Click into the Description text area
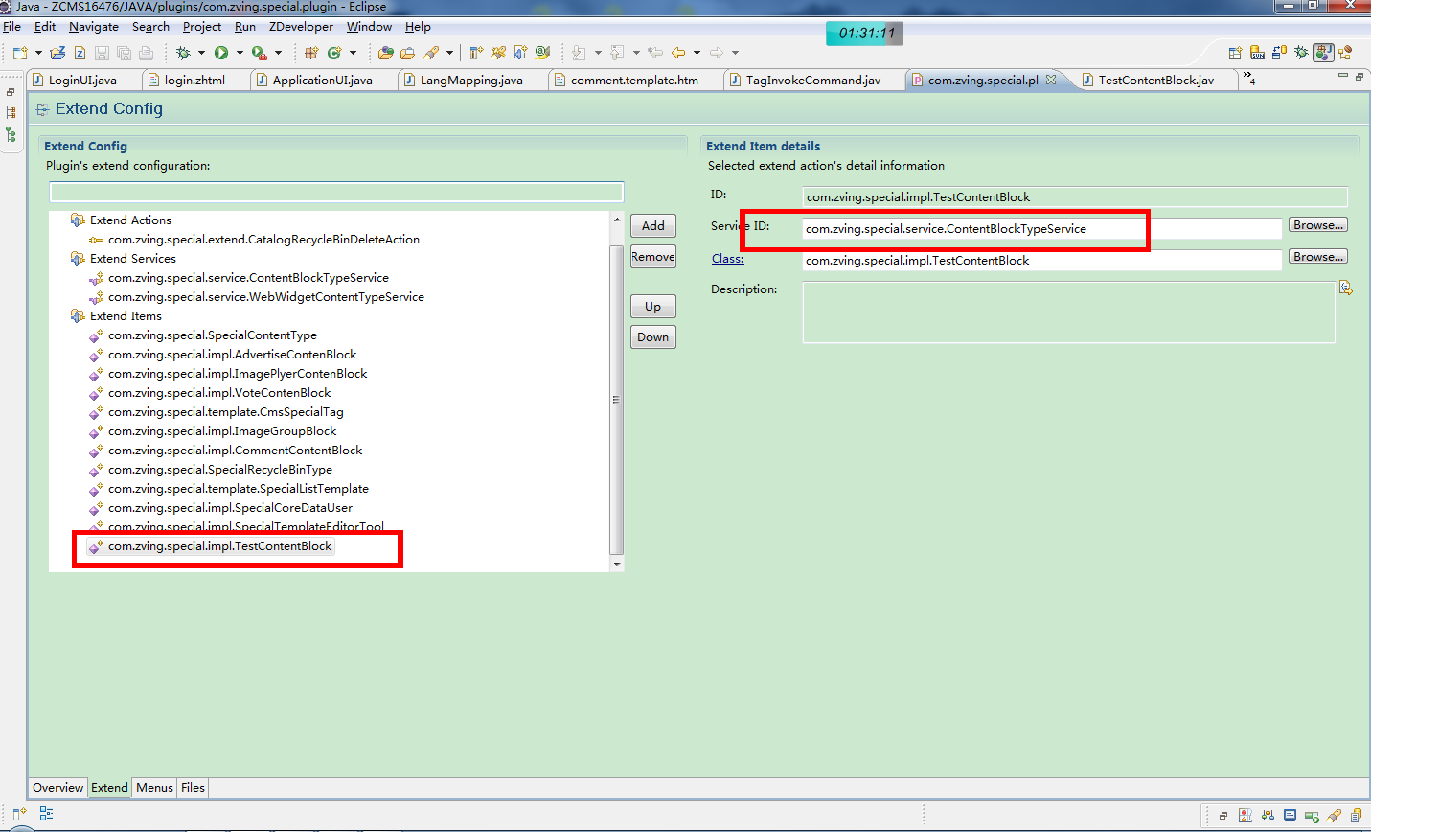Viewport: 1431px width, 832px height. tap(1068, 313)
